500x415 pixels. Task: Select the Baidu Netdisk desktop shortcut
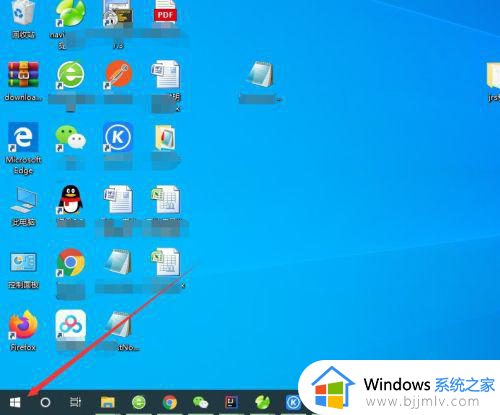(70, 325)
